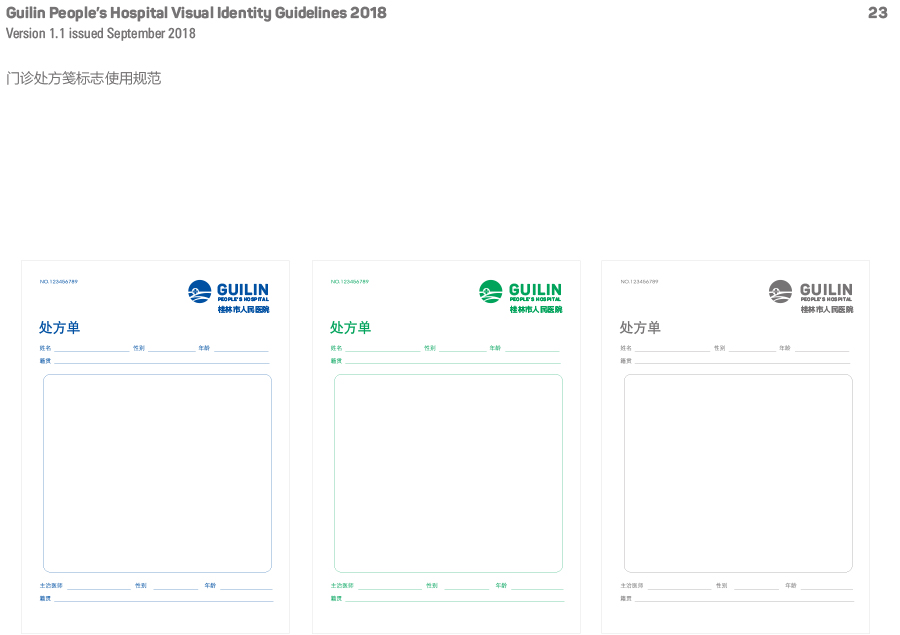Click the blue GUILIN wordmark text
Screen dimensions: 900x635
click(243, 290)
